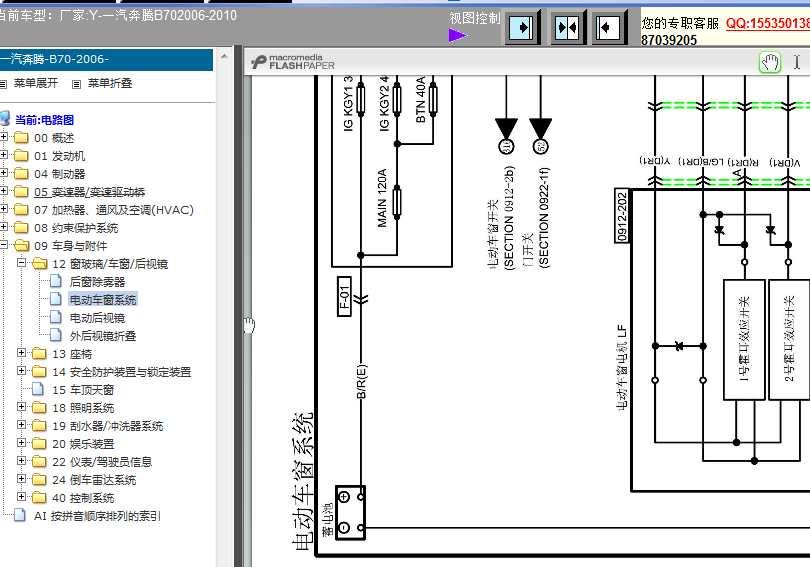Click the 当前:电路图 heading

(x=44, y=120)
